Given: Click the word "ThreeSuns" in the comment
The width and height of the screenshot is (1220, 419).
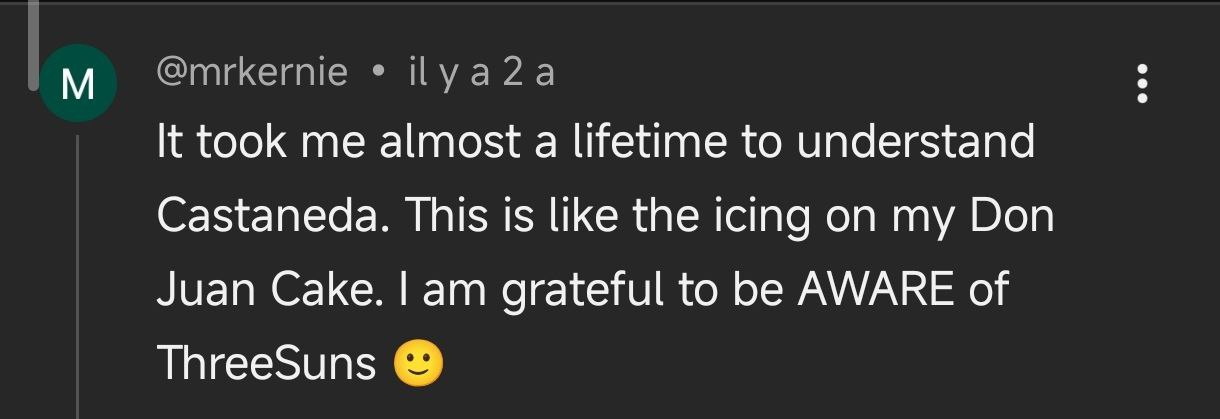Looking at the screenshot, I should click(265, 364).
